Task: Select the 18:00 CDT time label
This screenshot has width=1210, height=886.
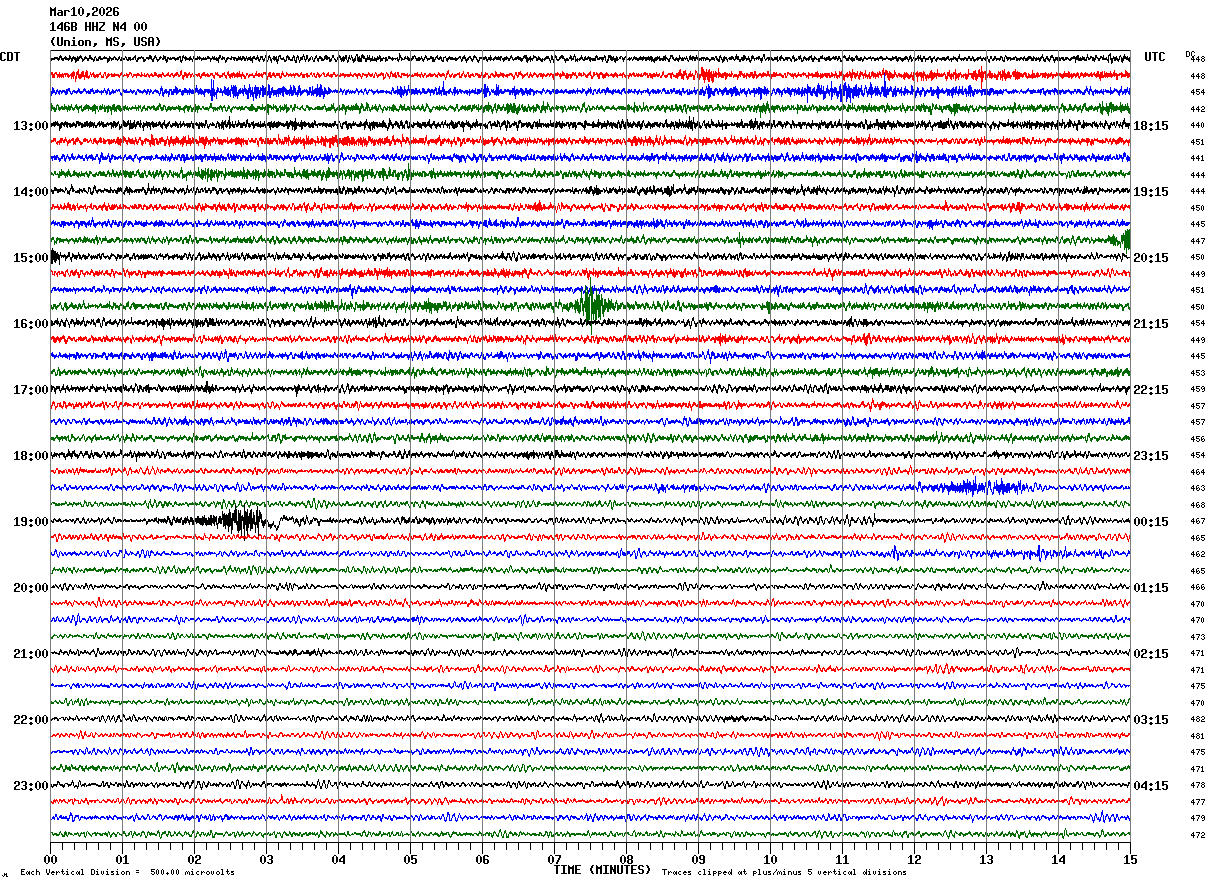Action: click(30, 456)
